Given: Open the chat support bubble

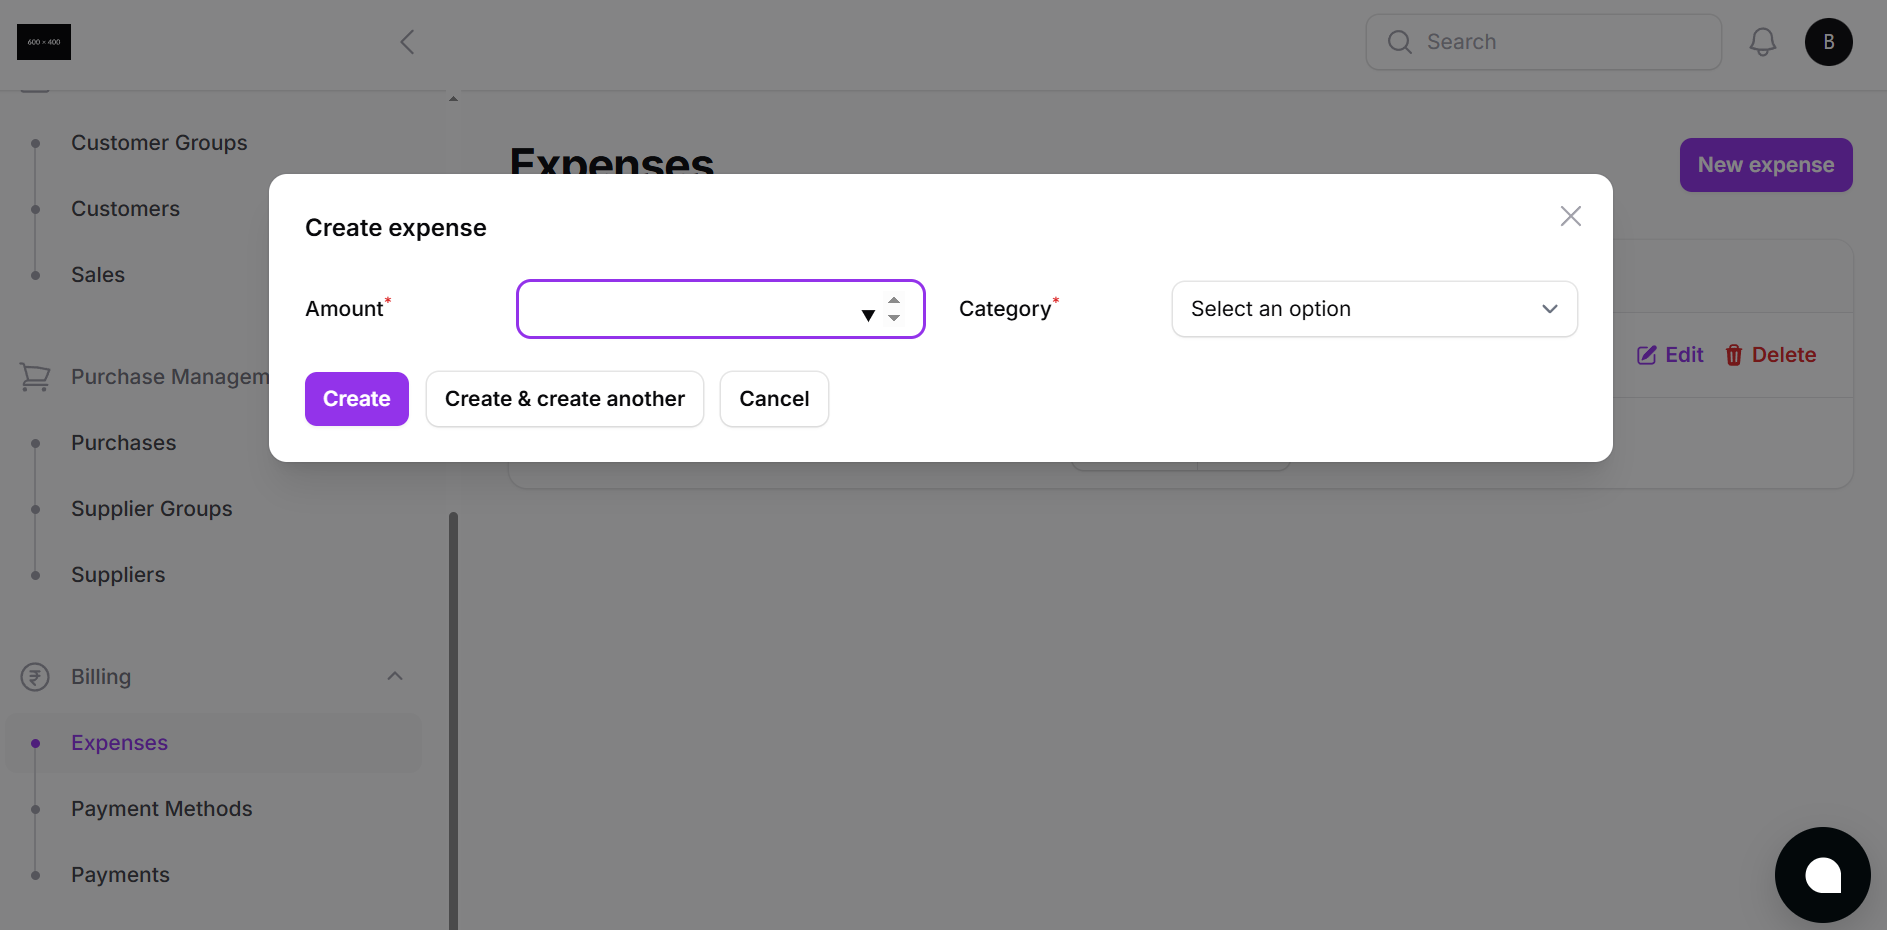Looking at the screenshot, I should click(x=1822, y=874).
